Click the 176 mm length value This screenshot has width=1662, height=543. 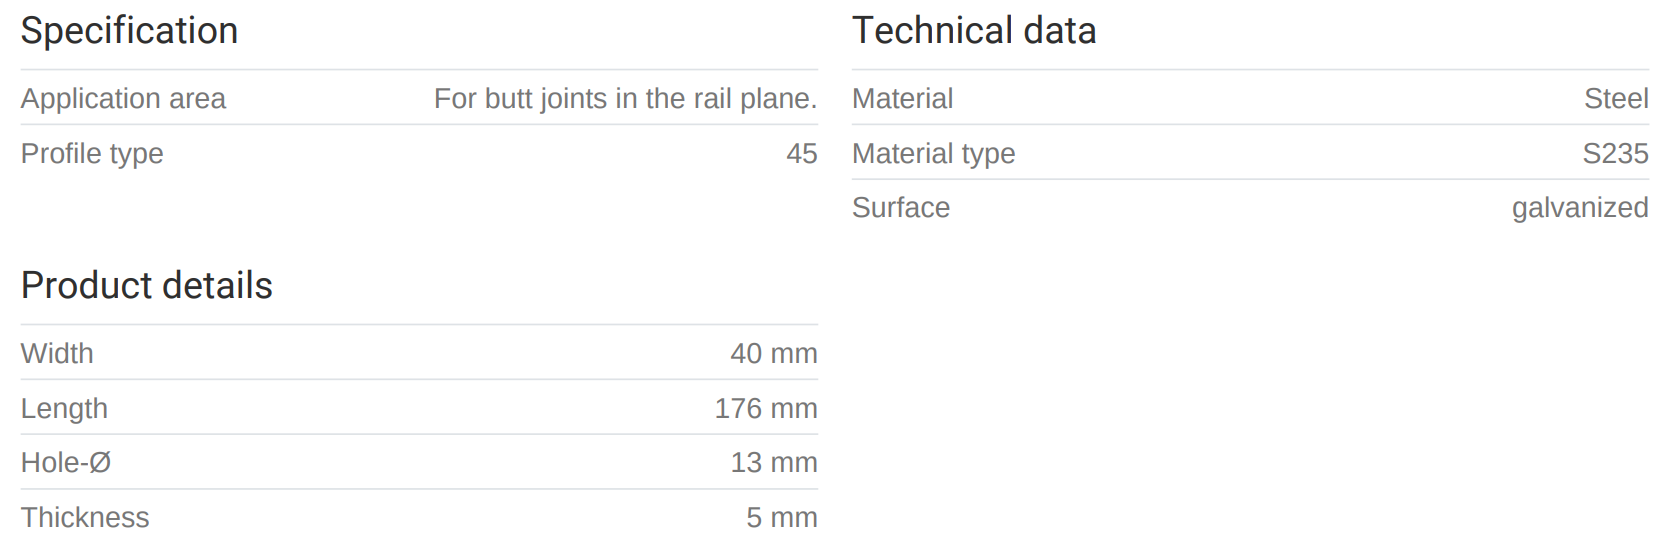(x=765, y=409)
